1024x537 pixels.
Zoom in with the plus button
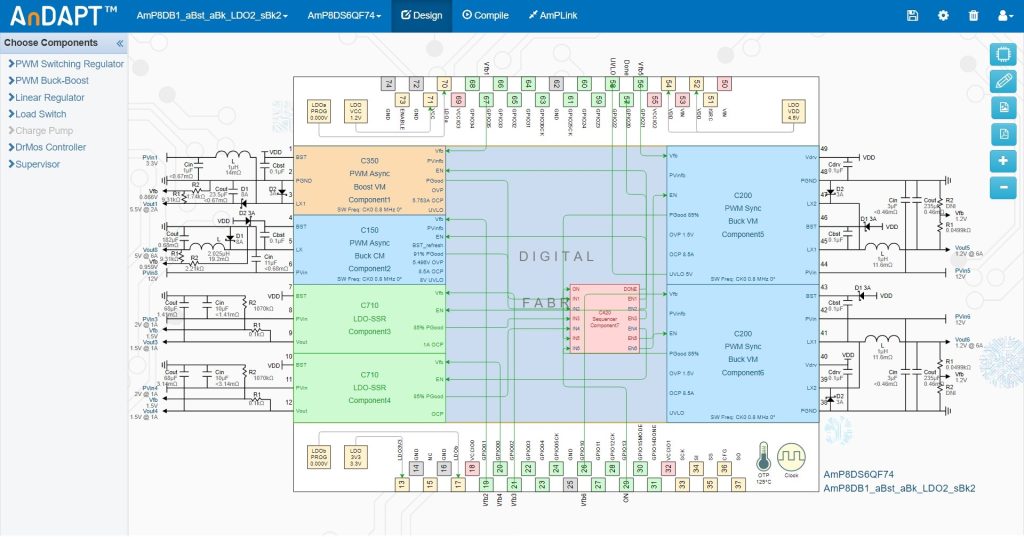point(1003,161)
